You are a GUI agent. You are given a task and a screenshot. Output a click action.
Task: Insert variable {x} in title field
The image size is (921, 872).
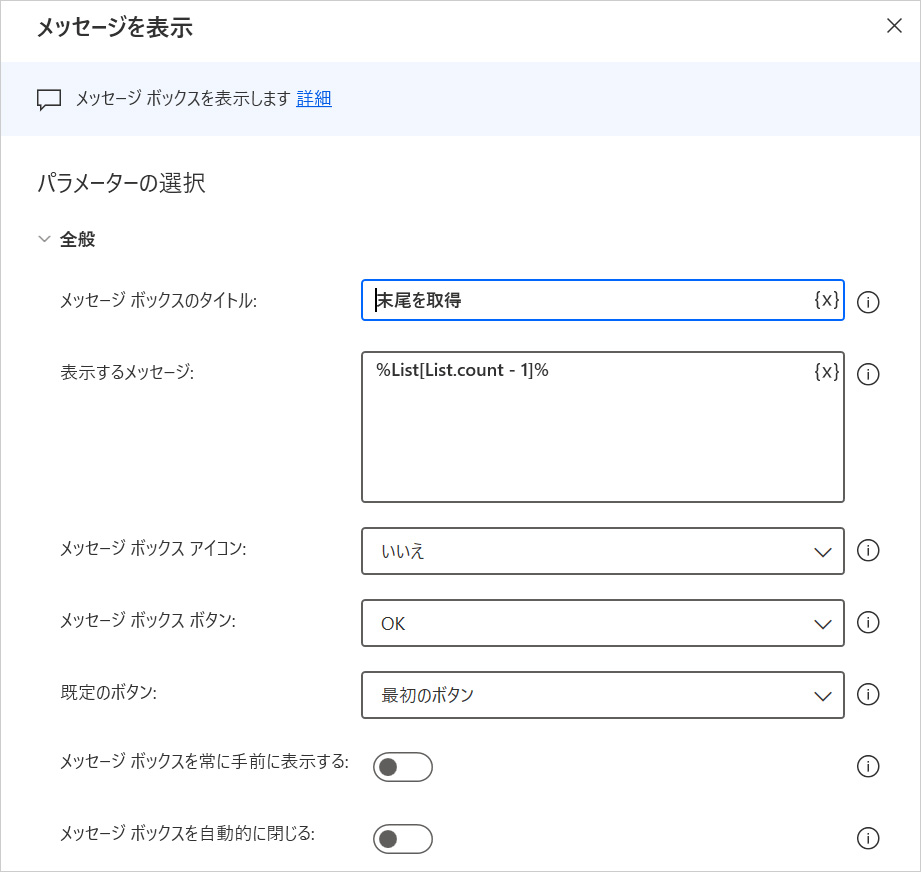826,300
